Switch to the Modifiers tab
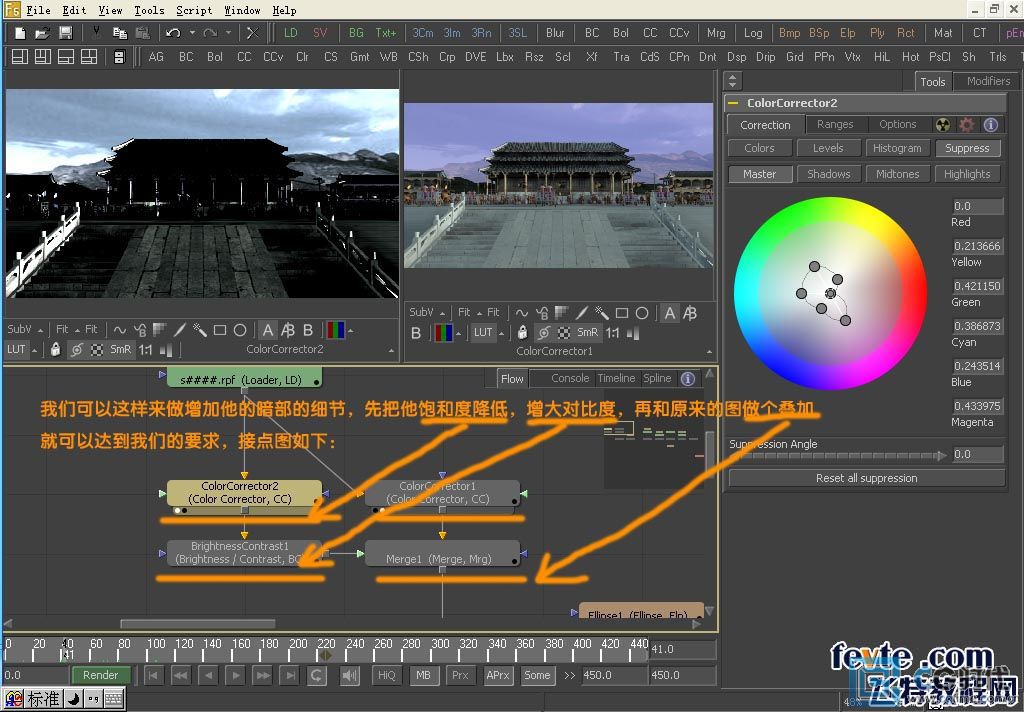This screenshot has height=712, width=1024. [x=988, y=81]
